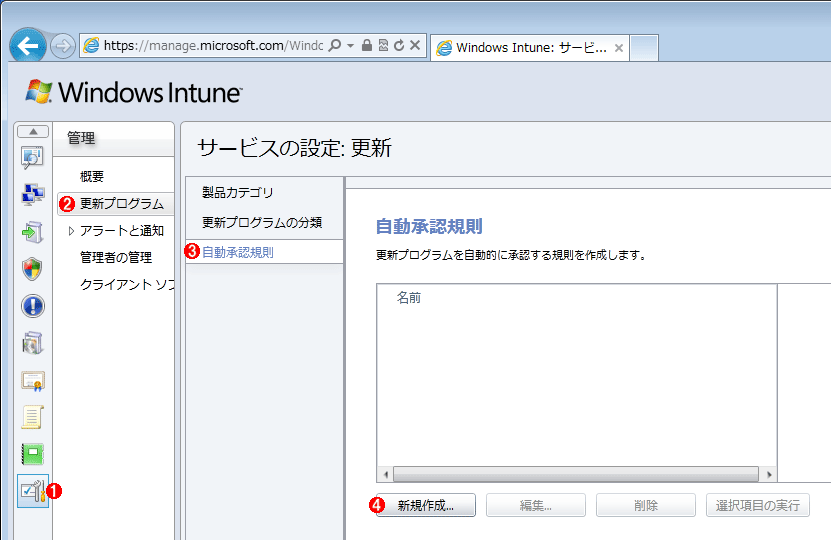Image resolution: width=831 pixels, height=540 pixels.
Task: Select 管理者の管理 in the 管理 pane
Action: coord(116,258)
